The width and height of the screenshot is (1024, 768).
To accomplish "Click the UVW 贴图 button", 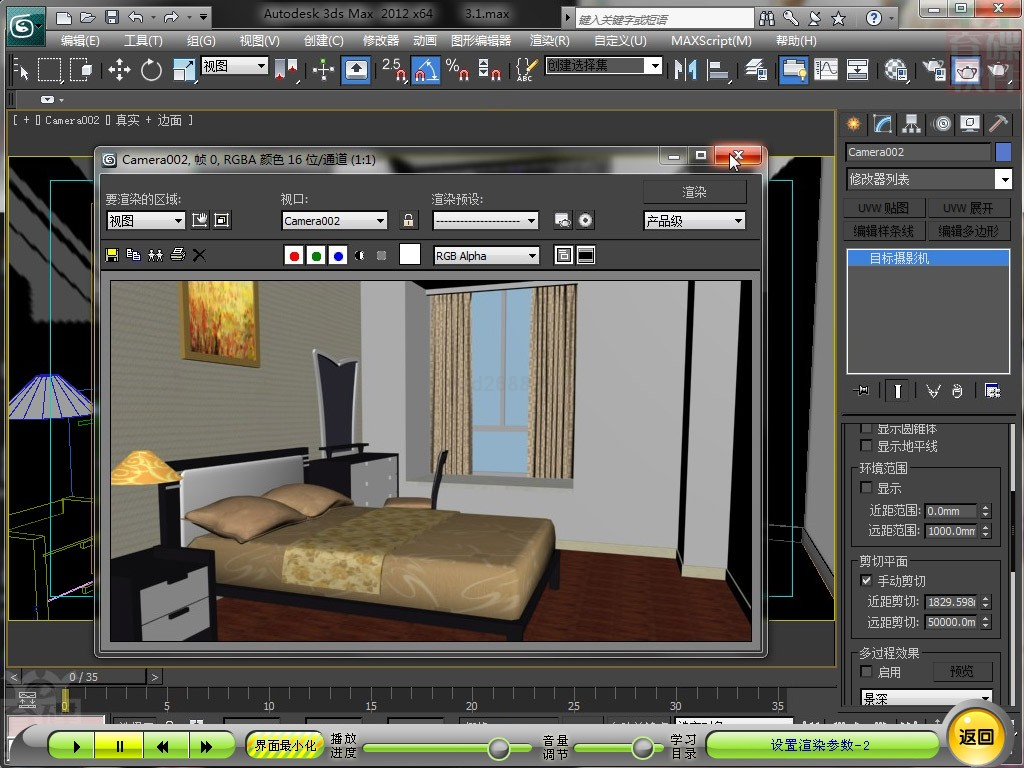I will pyautogui.click(x=884, y=208).
